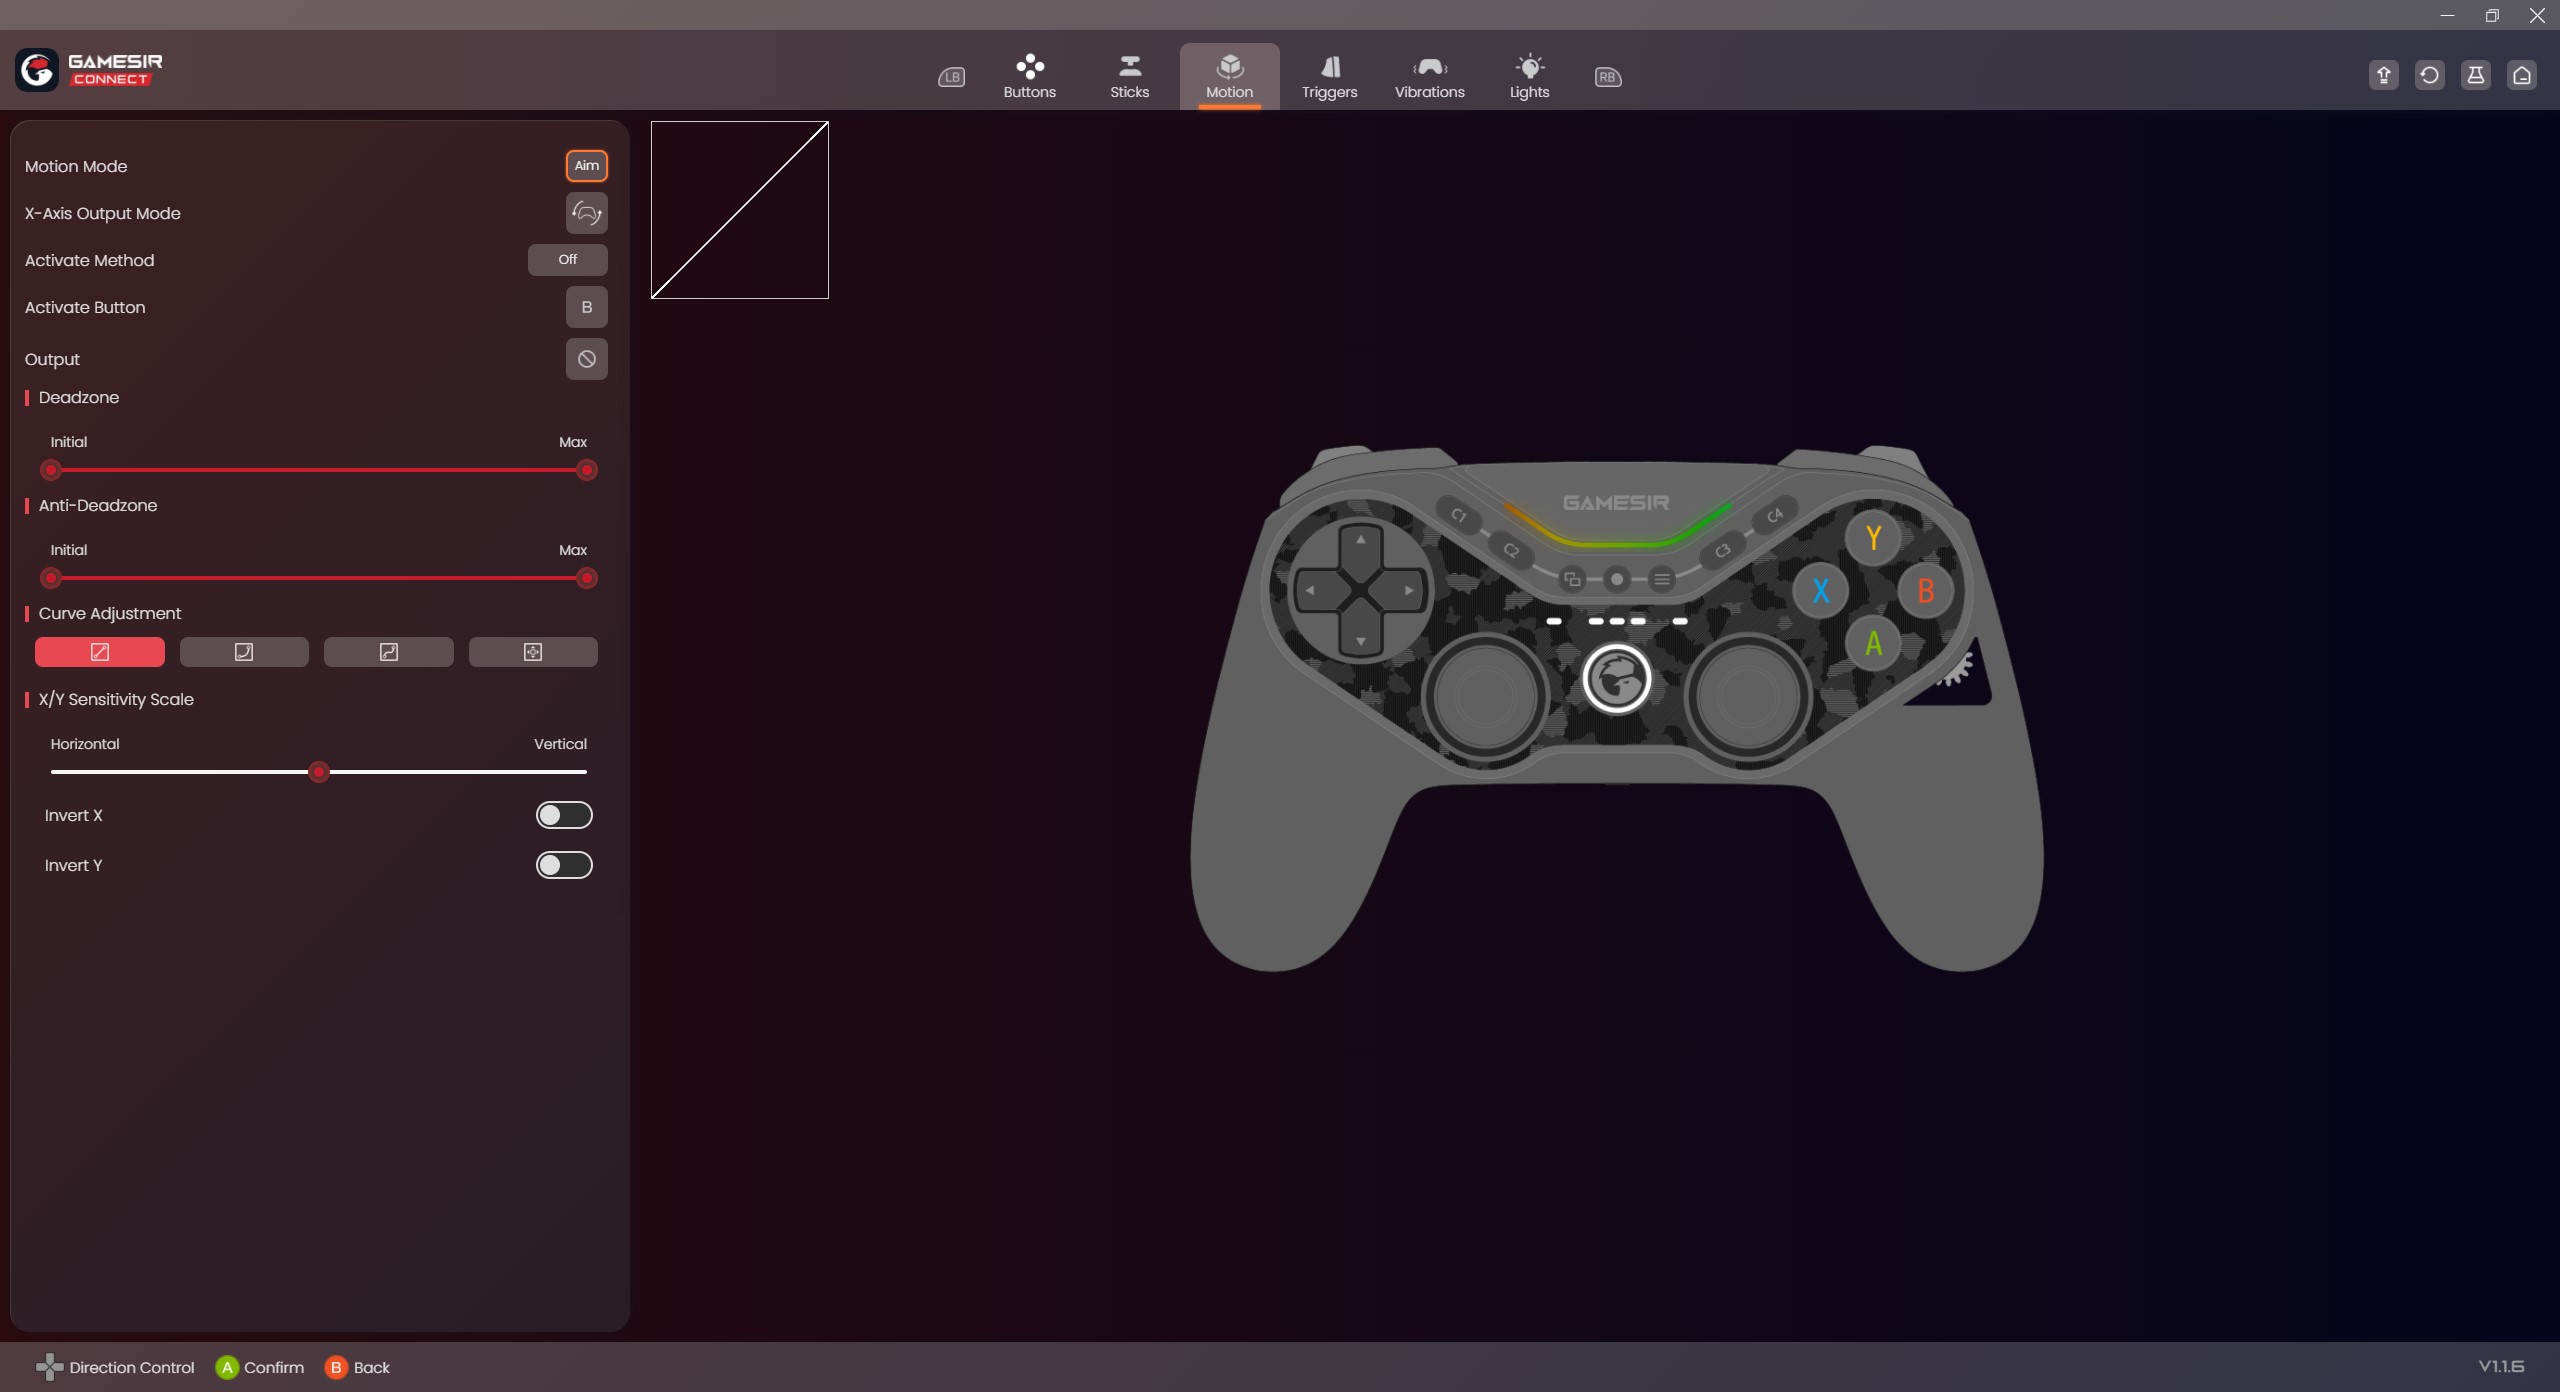Close the GameSir Connect window
Viewport: 2560px width, 1392px height.
point(2537,15)
